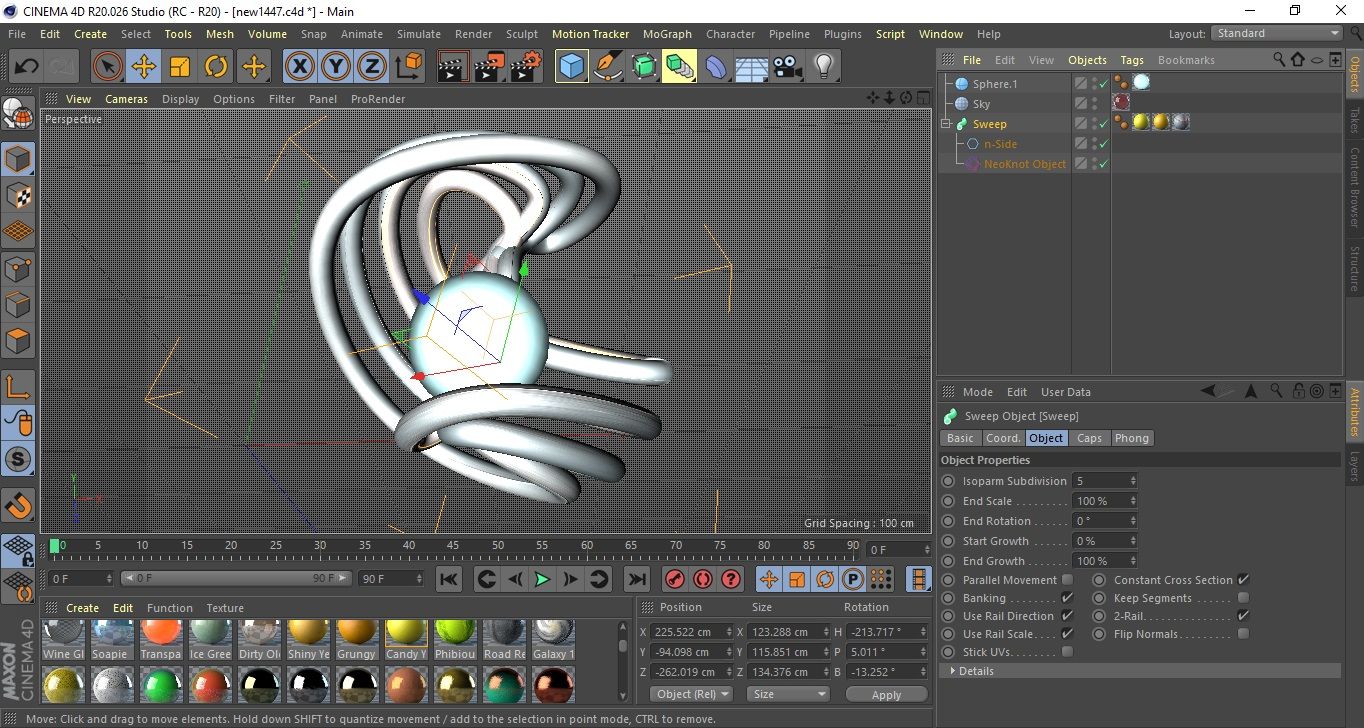1364x728 pixels.
Task: Click the Undo arrow icon
Action: tap(26, 67)
